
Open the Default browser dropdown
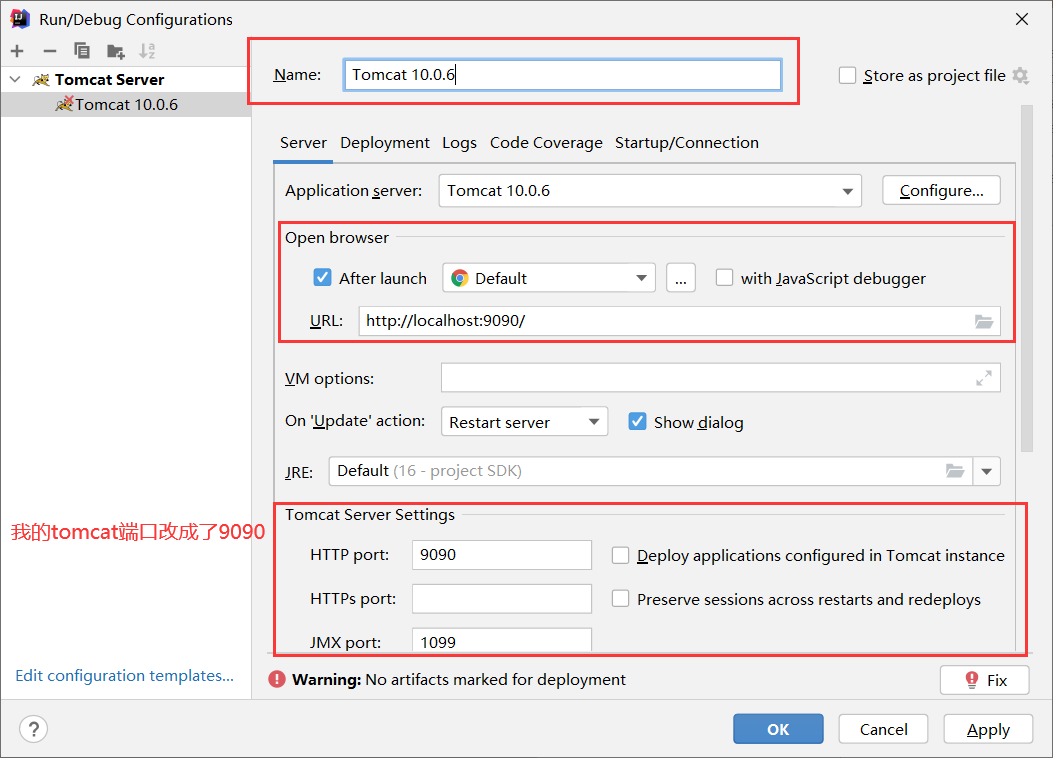(x=549, y=277)
